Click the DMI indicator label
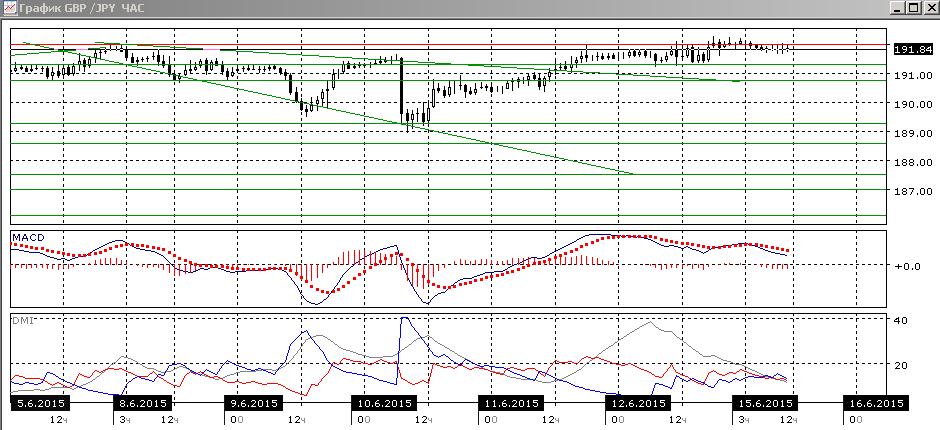This screenshot has height=430, width=940. click(23, 321)
